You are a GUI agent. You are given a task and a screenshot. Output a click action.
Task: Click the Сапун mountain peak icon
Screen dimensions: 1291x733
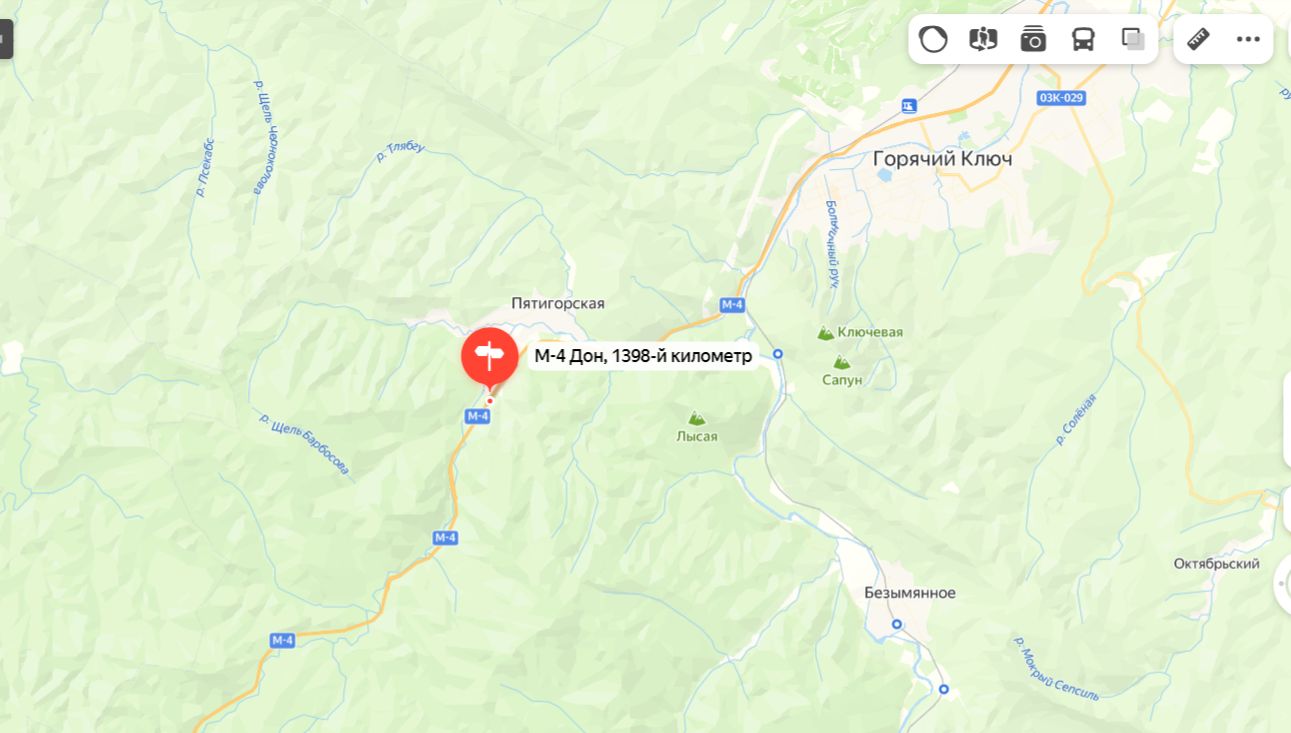point(842,363)
